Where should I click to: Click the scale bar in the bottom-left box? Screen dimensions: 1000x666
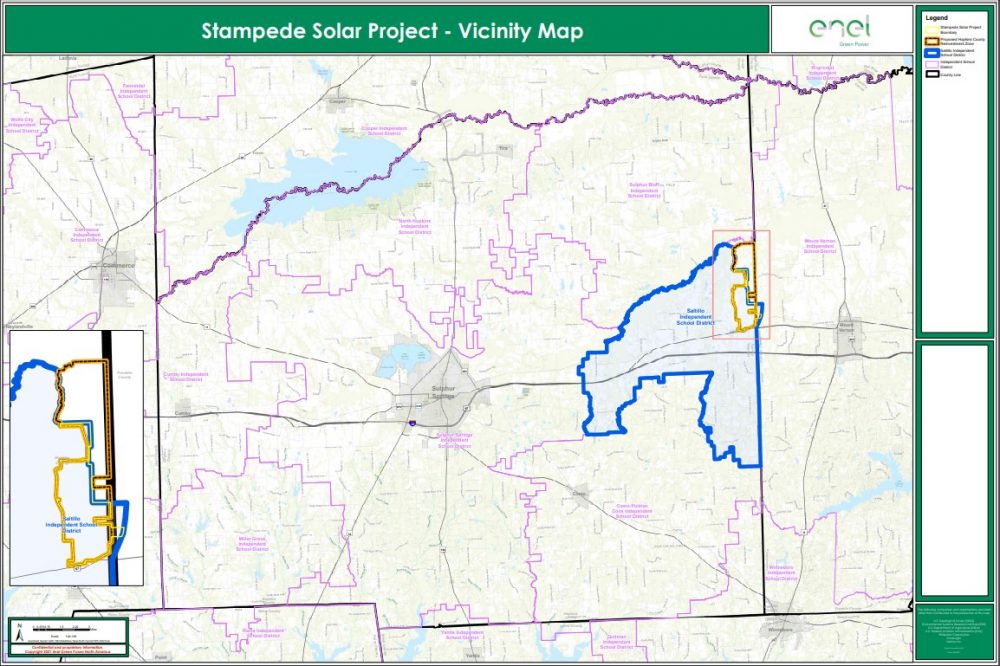pos(62,628)
